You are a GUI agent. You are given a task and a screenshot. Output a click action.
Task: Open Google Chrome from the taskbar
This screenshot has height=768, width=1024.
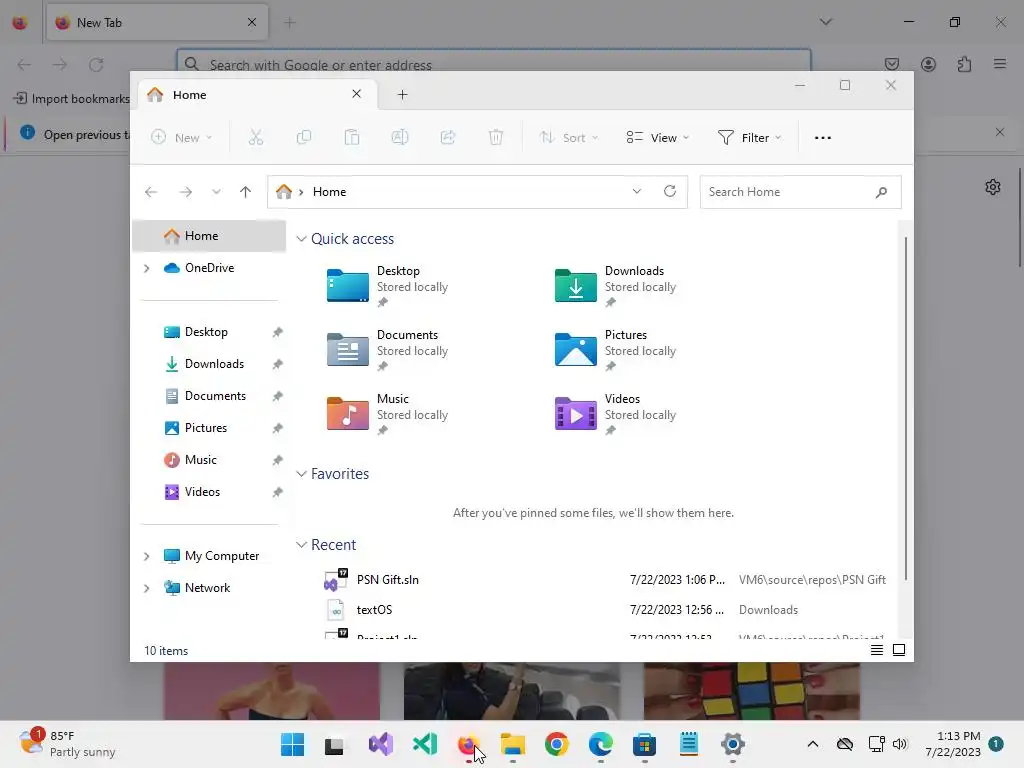pyautogui.click(x=556, y=744)
